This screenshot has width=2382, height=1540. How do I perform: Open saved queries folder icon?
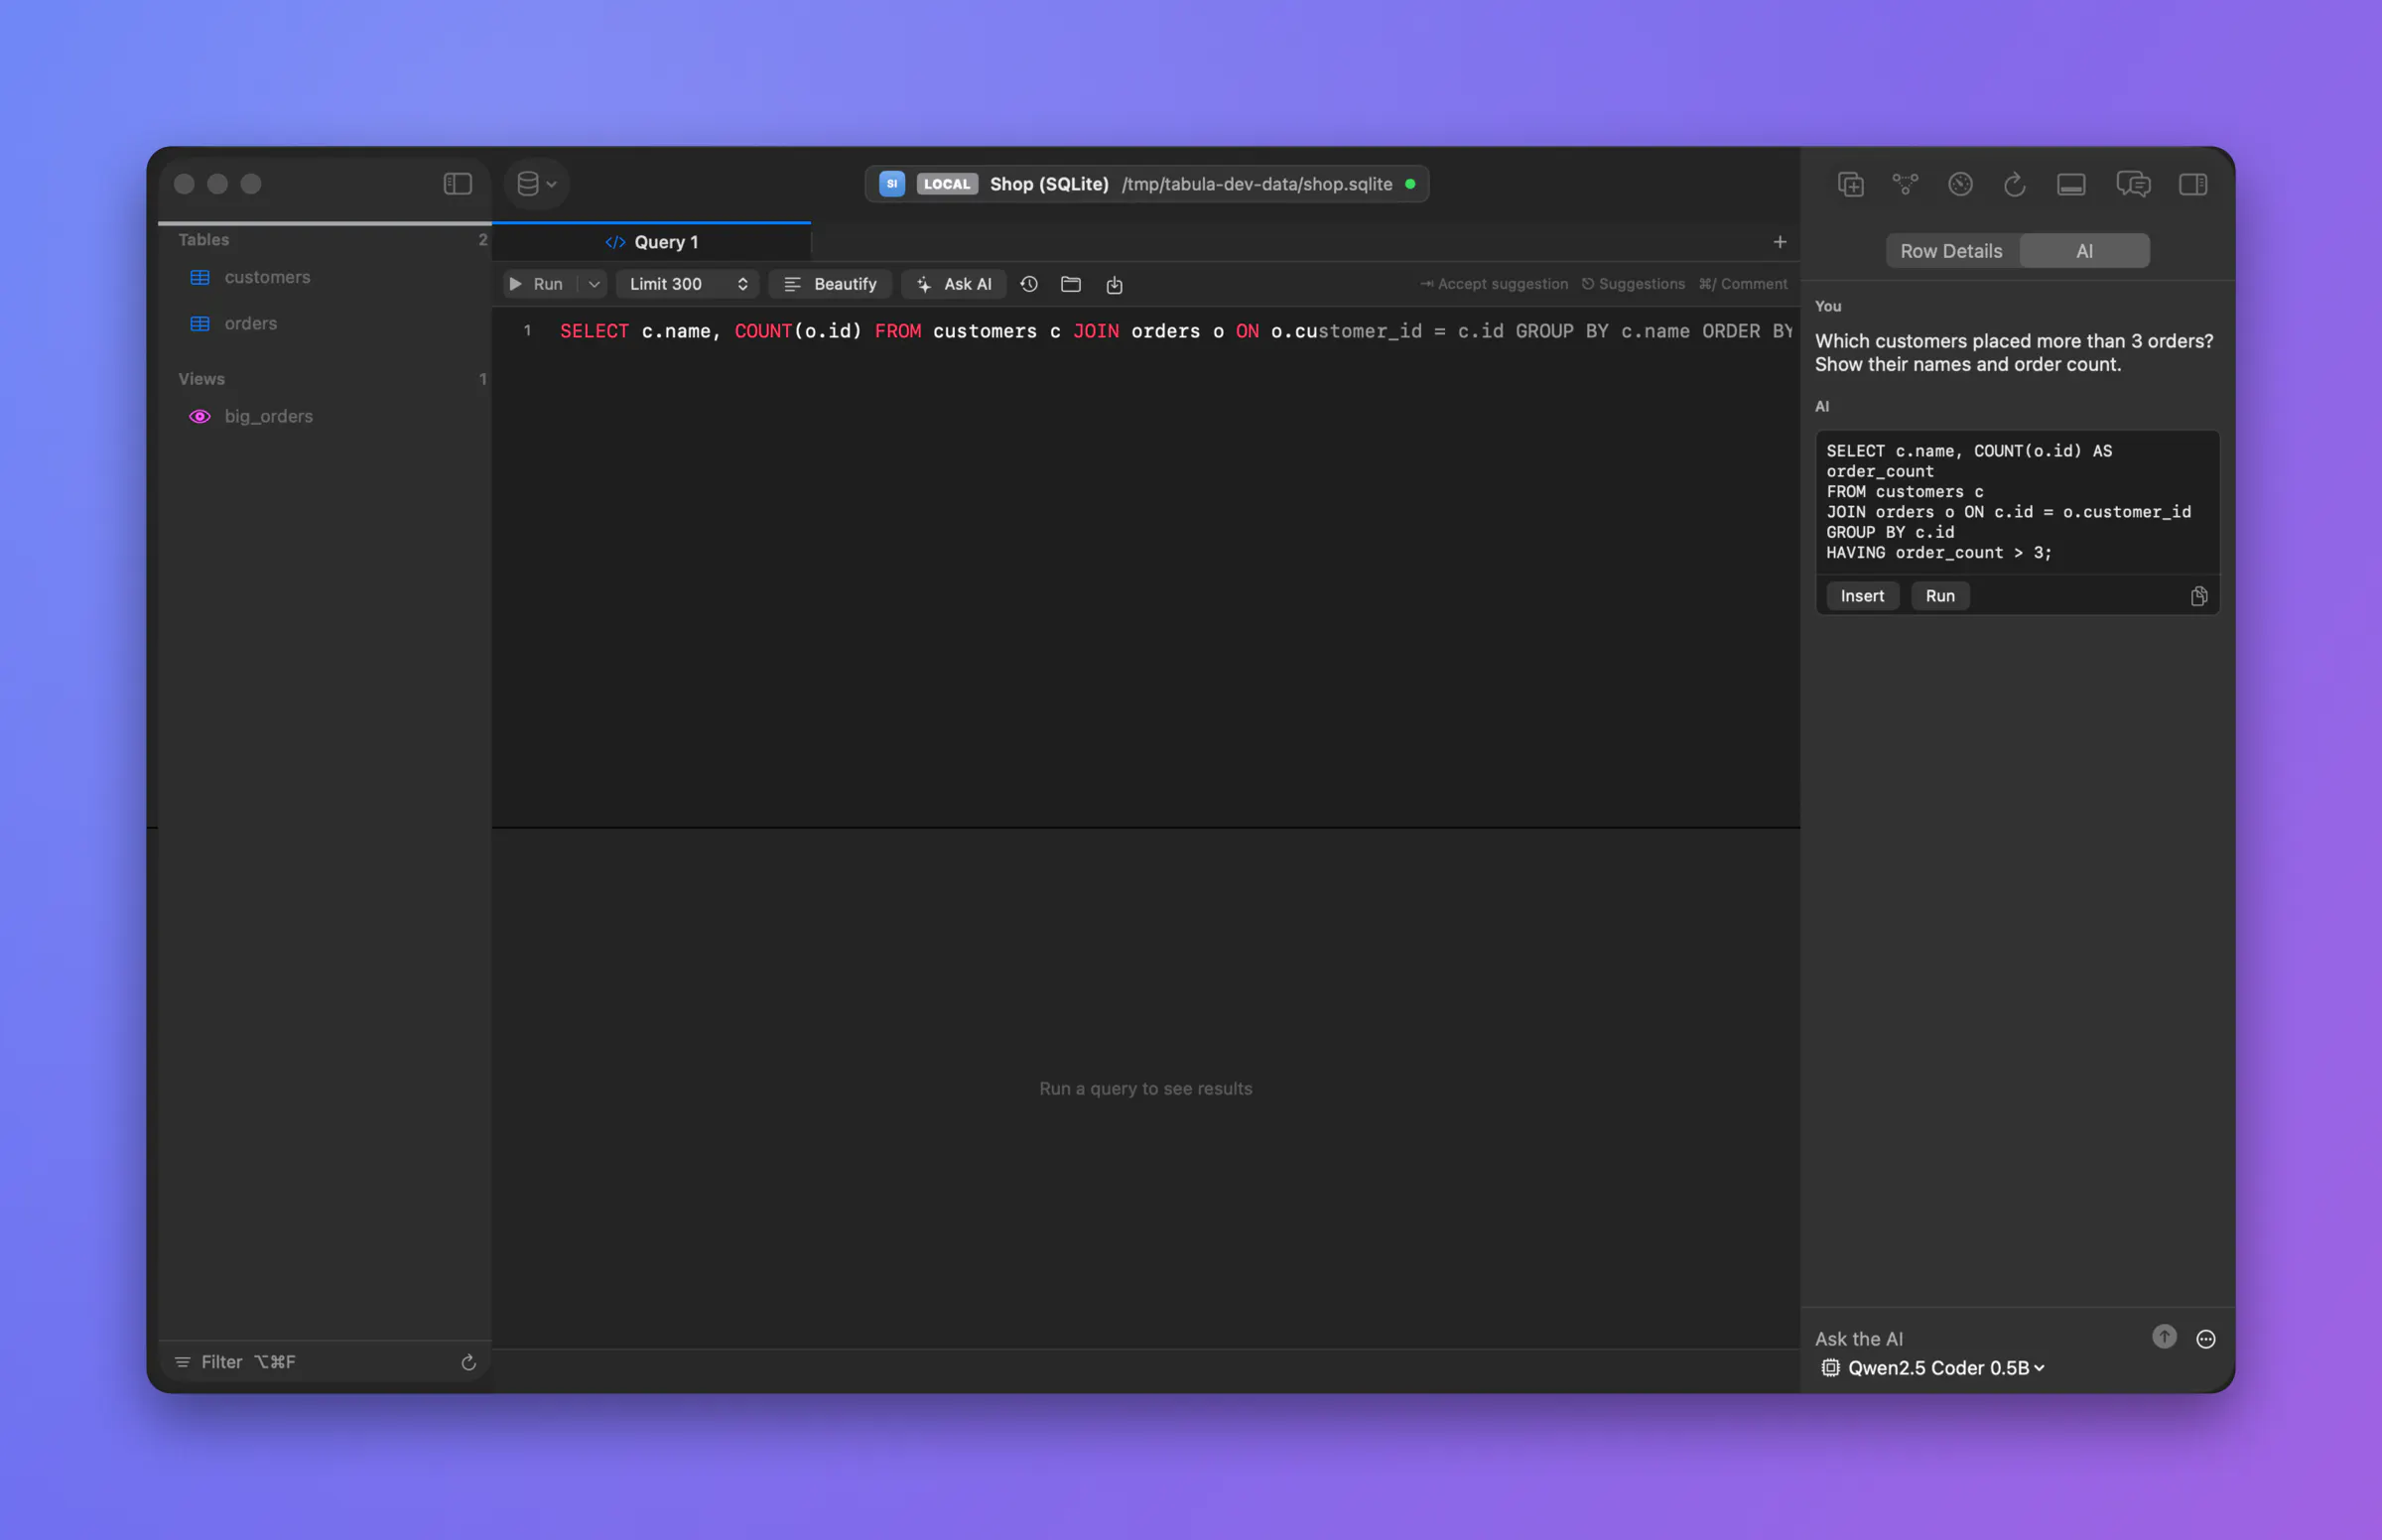point(1070,284)
